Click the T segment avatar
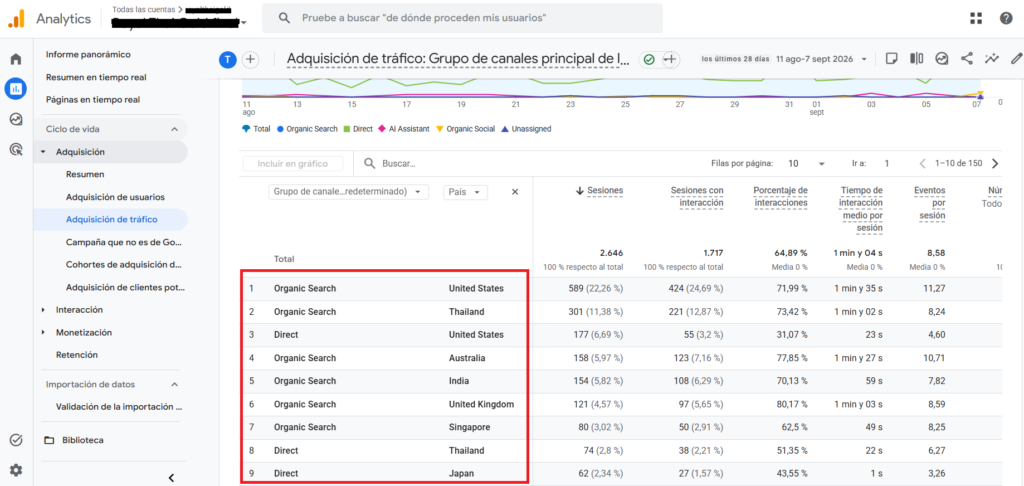The height and width of the screenshot is (486, 1024). coord(227,59)
